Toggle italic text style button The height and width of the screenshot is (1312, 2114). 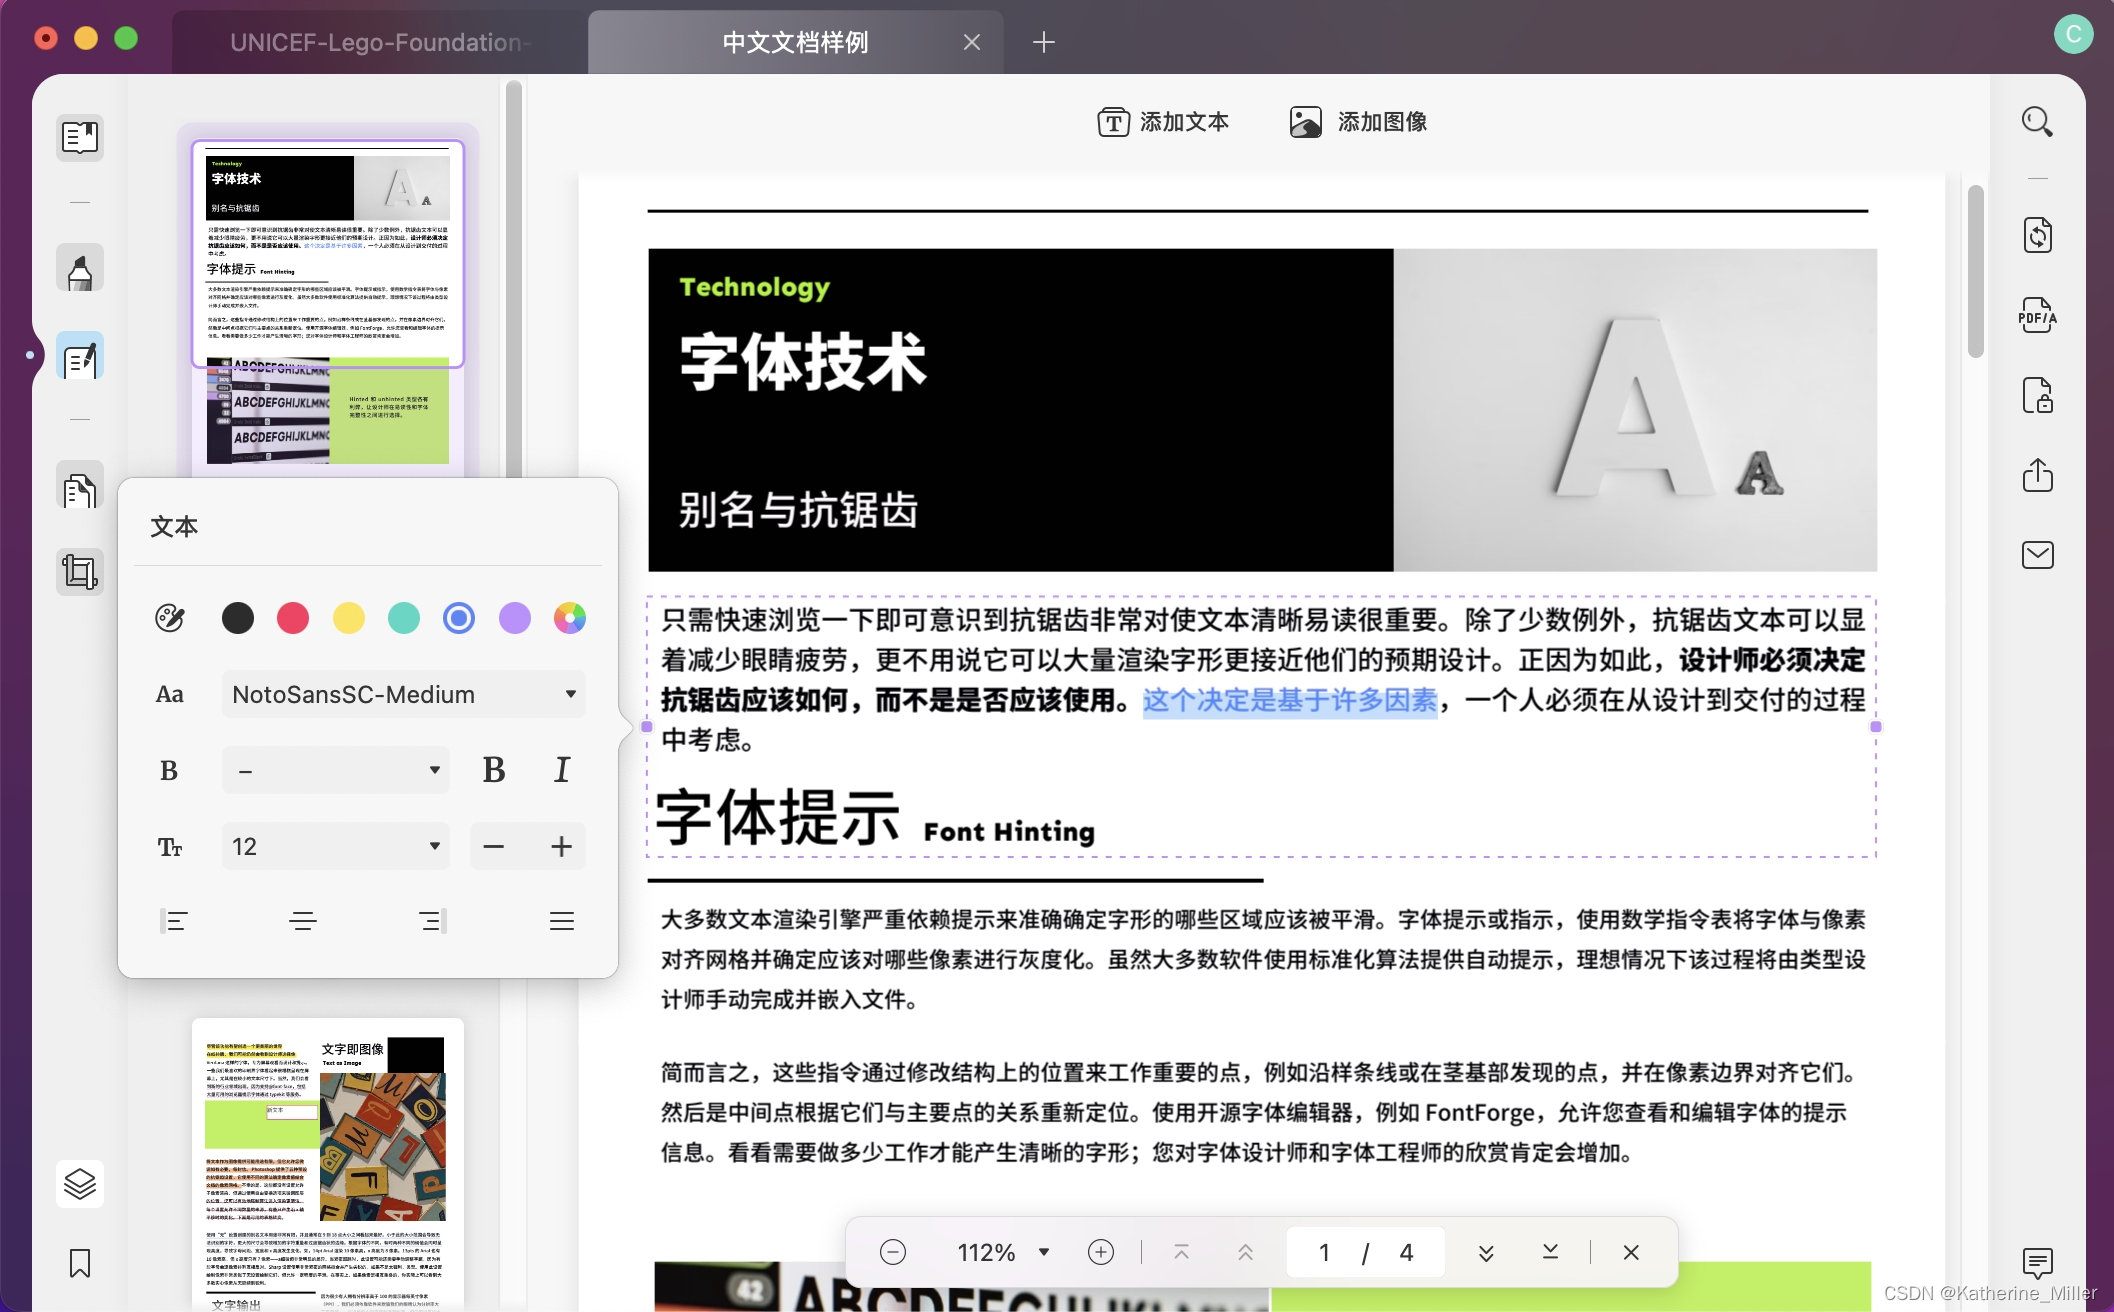pos(562,770)
